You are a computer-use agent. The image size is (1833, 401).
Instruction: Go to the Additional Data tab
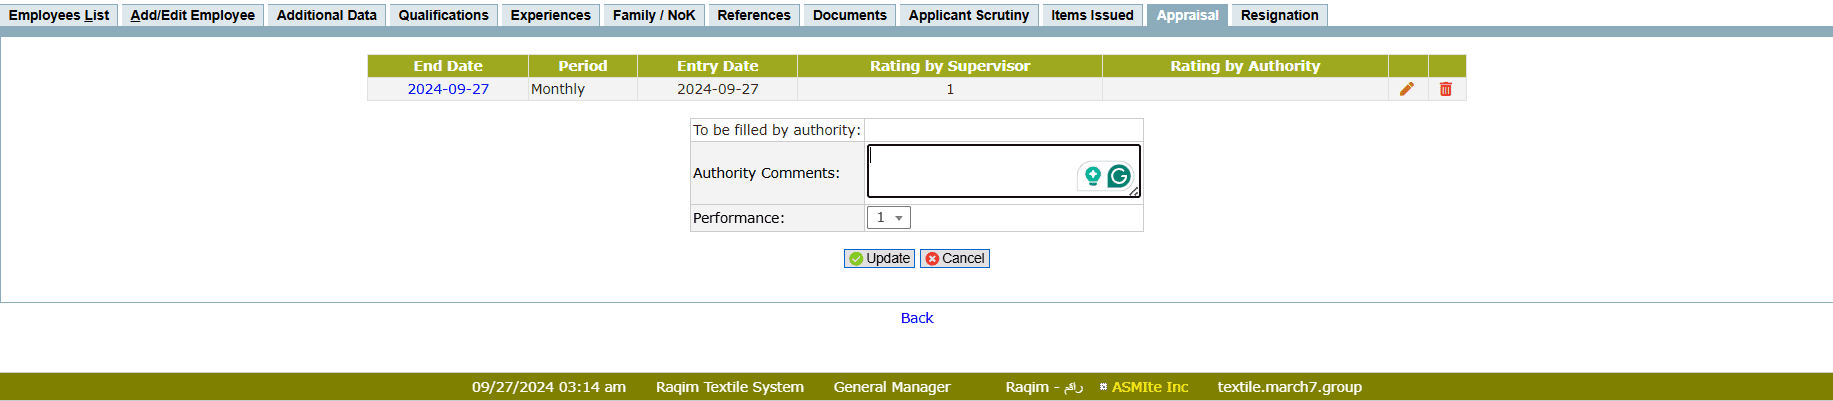(326, 15)
